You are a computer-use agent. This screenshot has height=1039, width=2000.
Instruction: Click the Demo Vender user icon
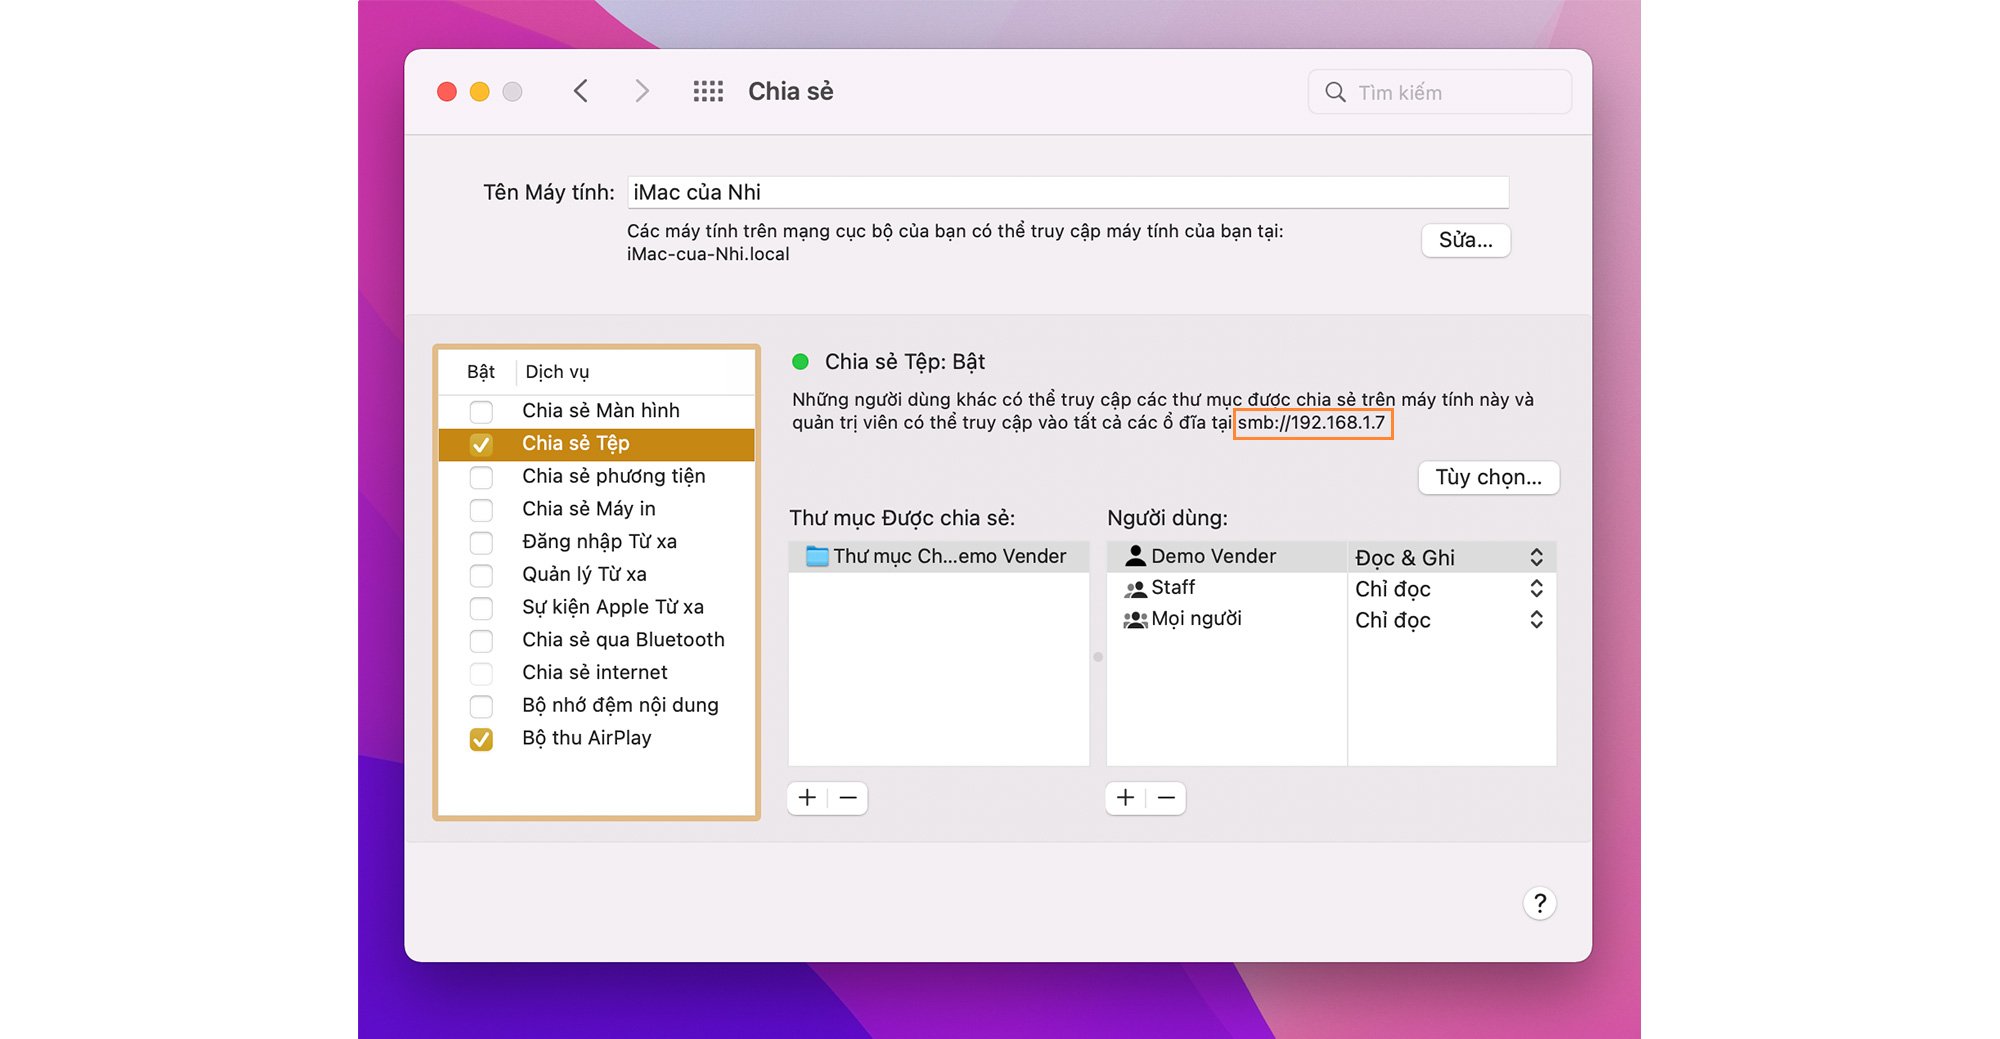(1135, 556)
